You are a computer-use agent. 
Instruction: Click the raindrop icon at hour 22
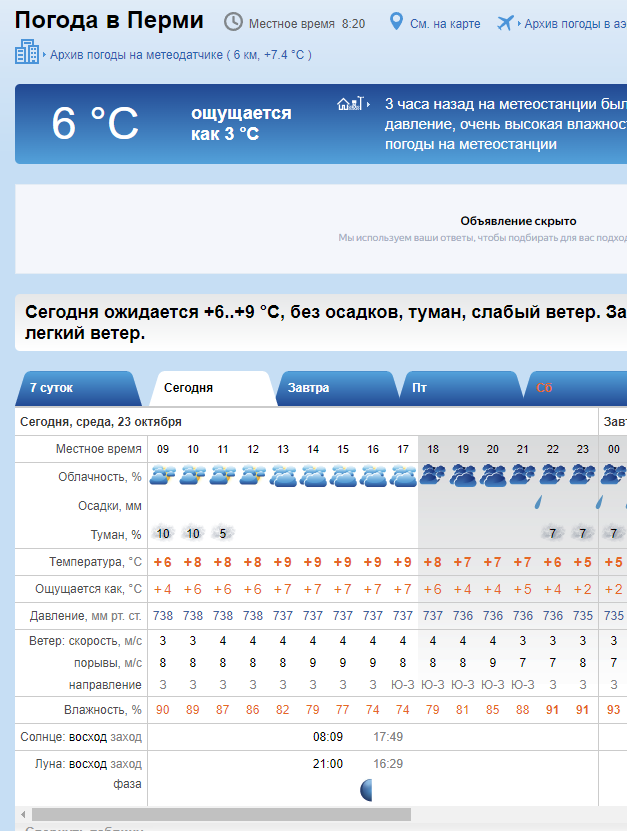(538, 502)
